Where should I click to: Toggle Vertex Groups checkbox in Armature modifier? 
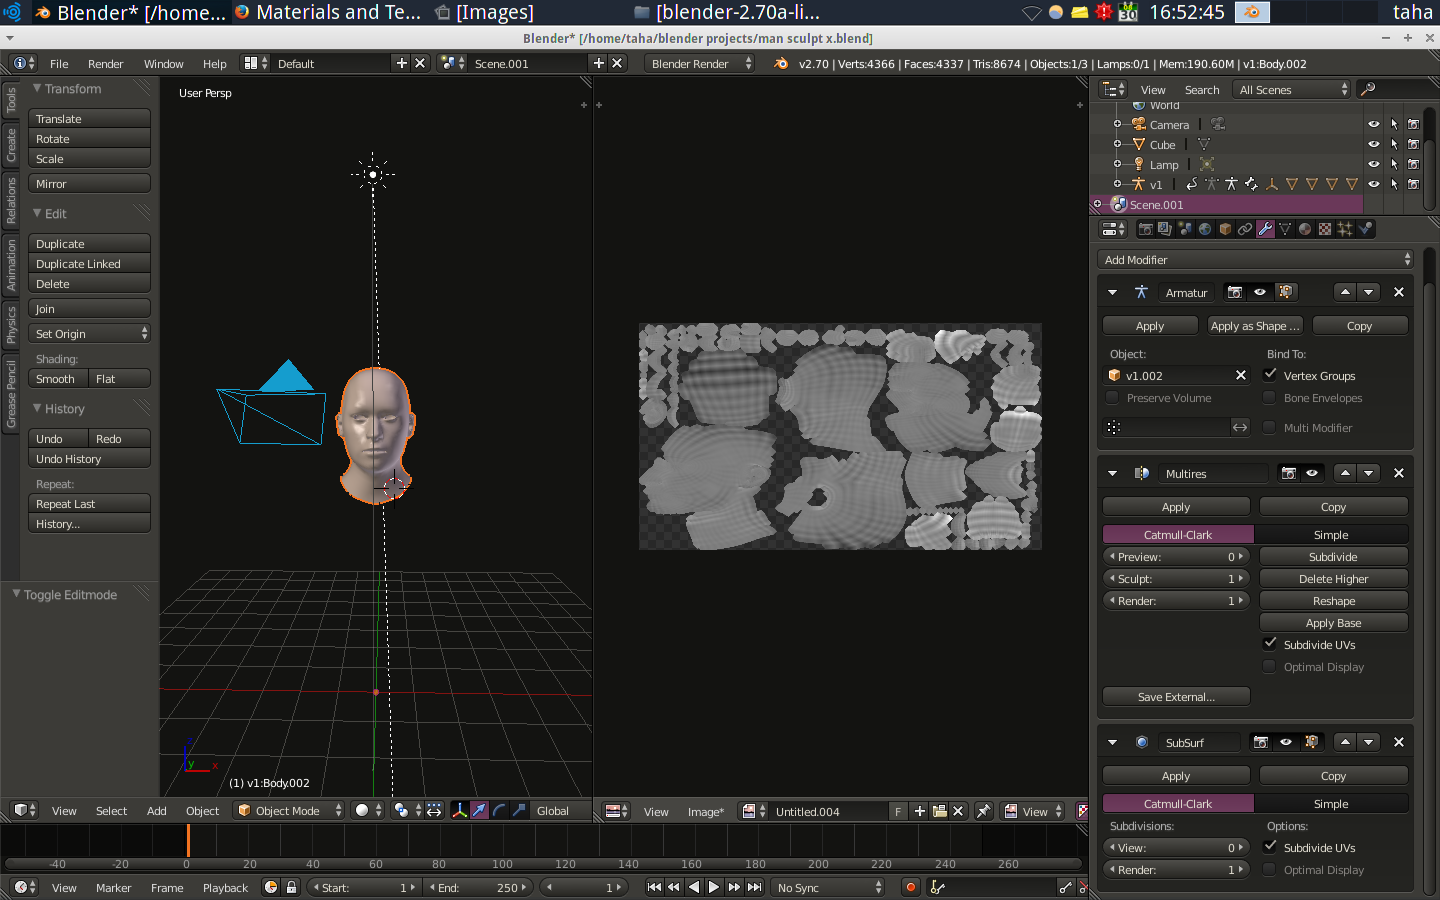pos(1270,374)
